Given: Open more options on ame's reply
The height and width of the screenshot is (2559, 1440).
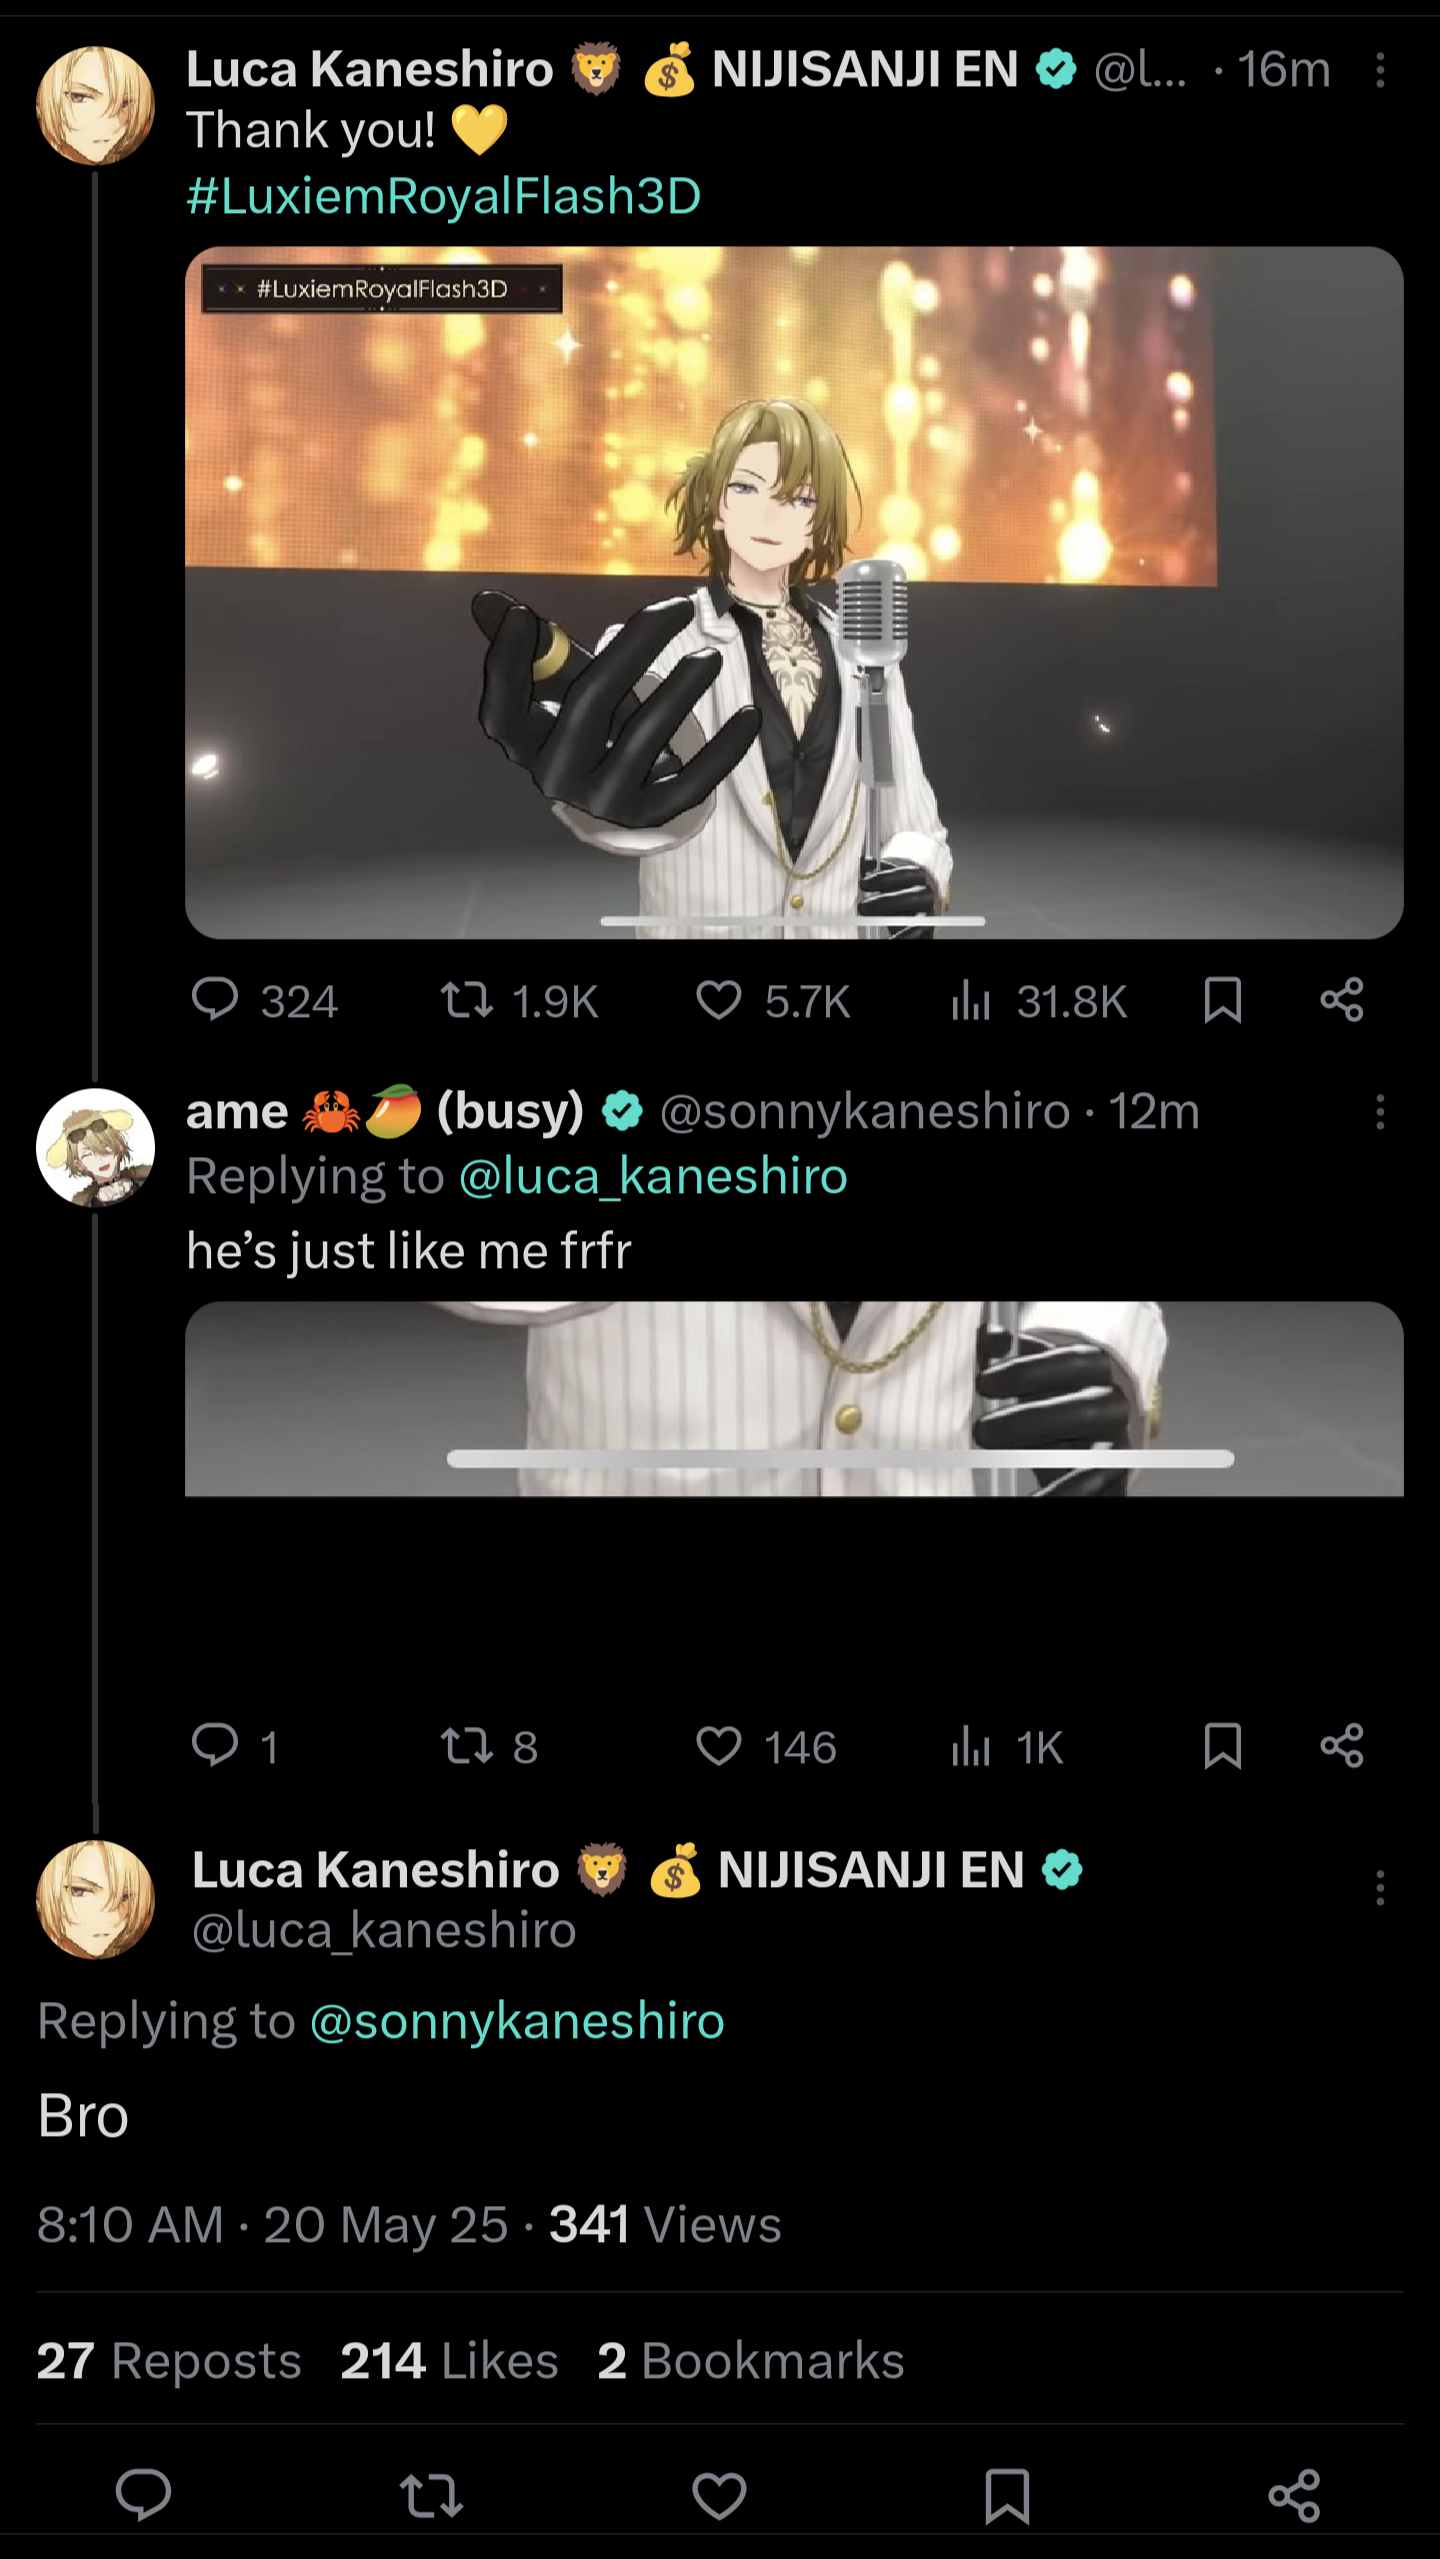Looking at the screenshot, I should (1380, 1112).
